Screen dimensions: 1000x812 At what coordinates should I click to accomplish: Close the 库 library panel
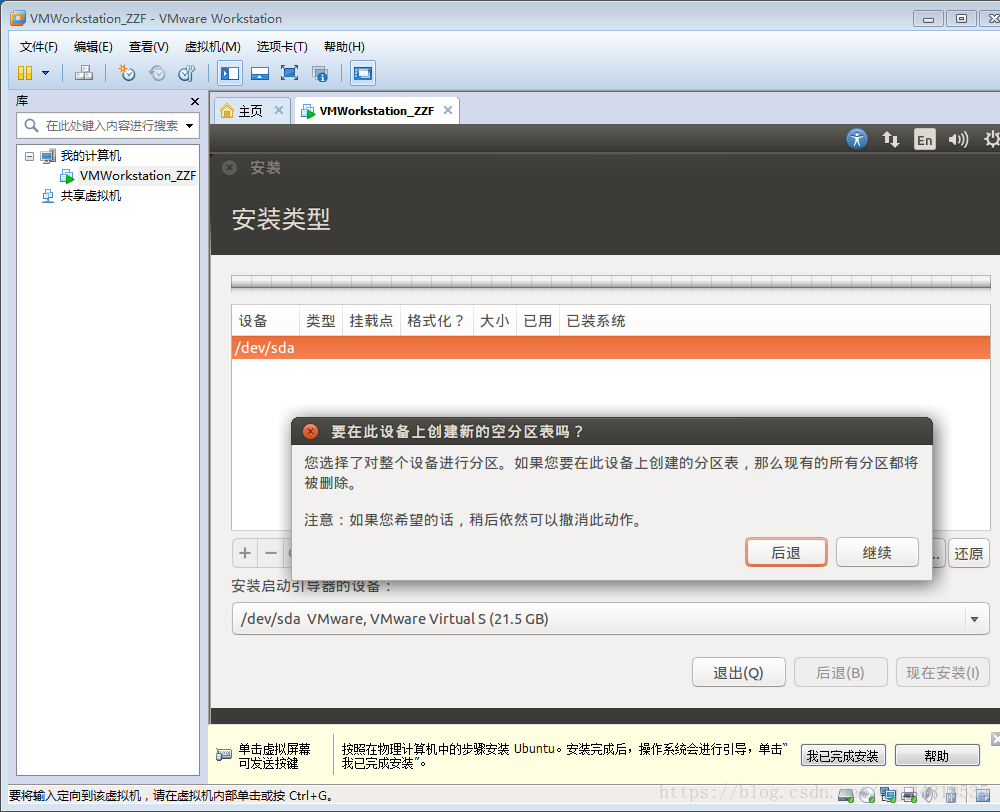pyautogui.click(x=195, y=101)
